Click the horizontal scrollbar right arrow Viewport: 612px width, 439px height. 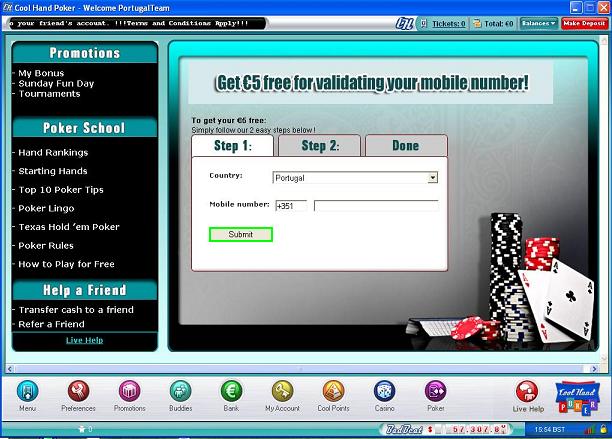tap(594, 369)
